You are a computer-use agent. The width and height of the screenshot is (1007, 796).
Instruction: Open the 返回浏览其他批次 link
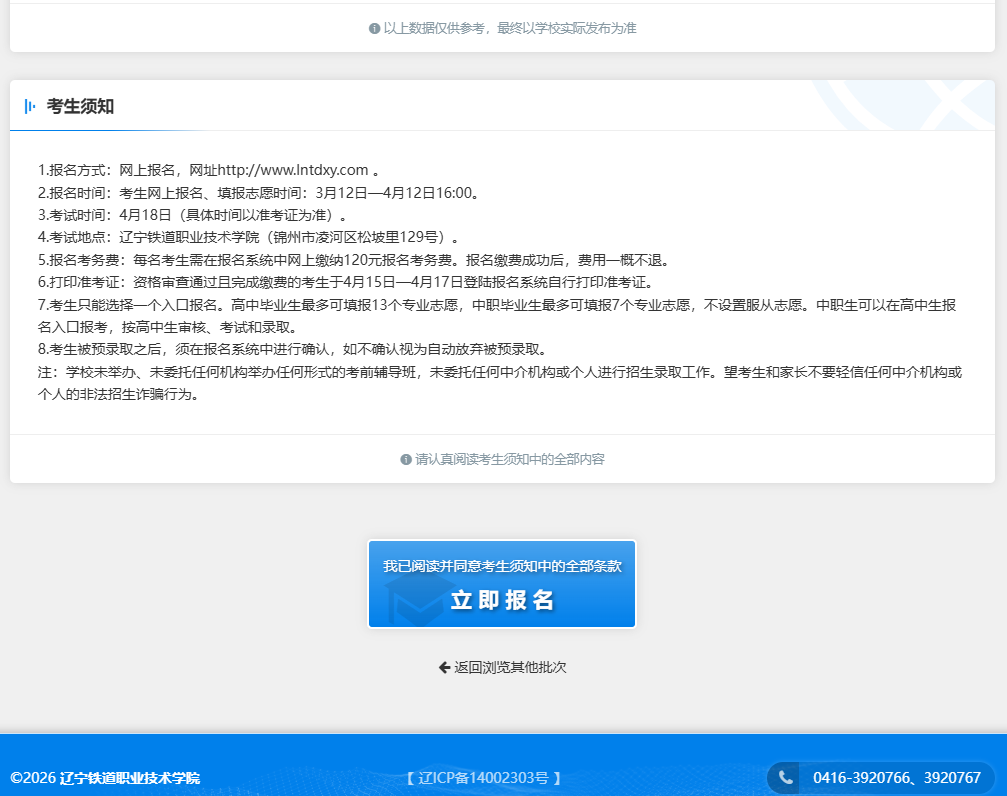510,667
